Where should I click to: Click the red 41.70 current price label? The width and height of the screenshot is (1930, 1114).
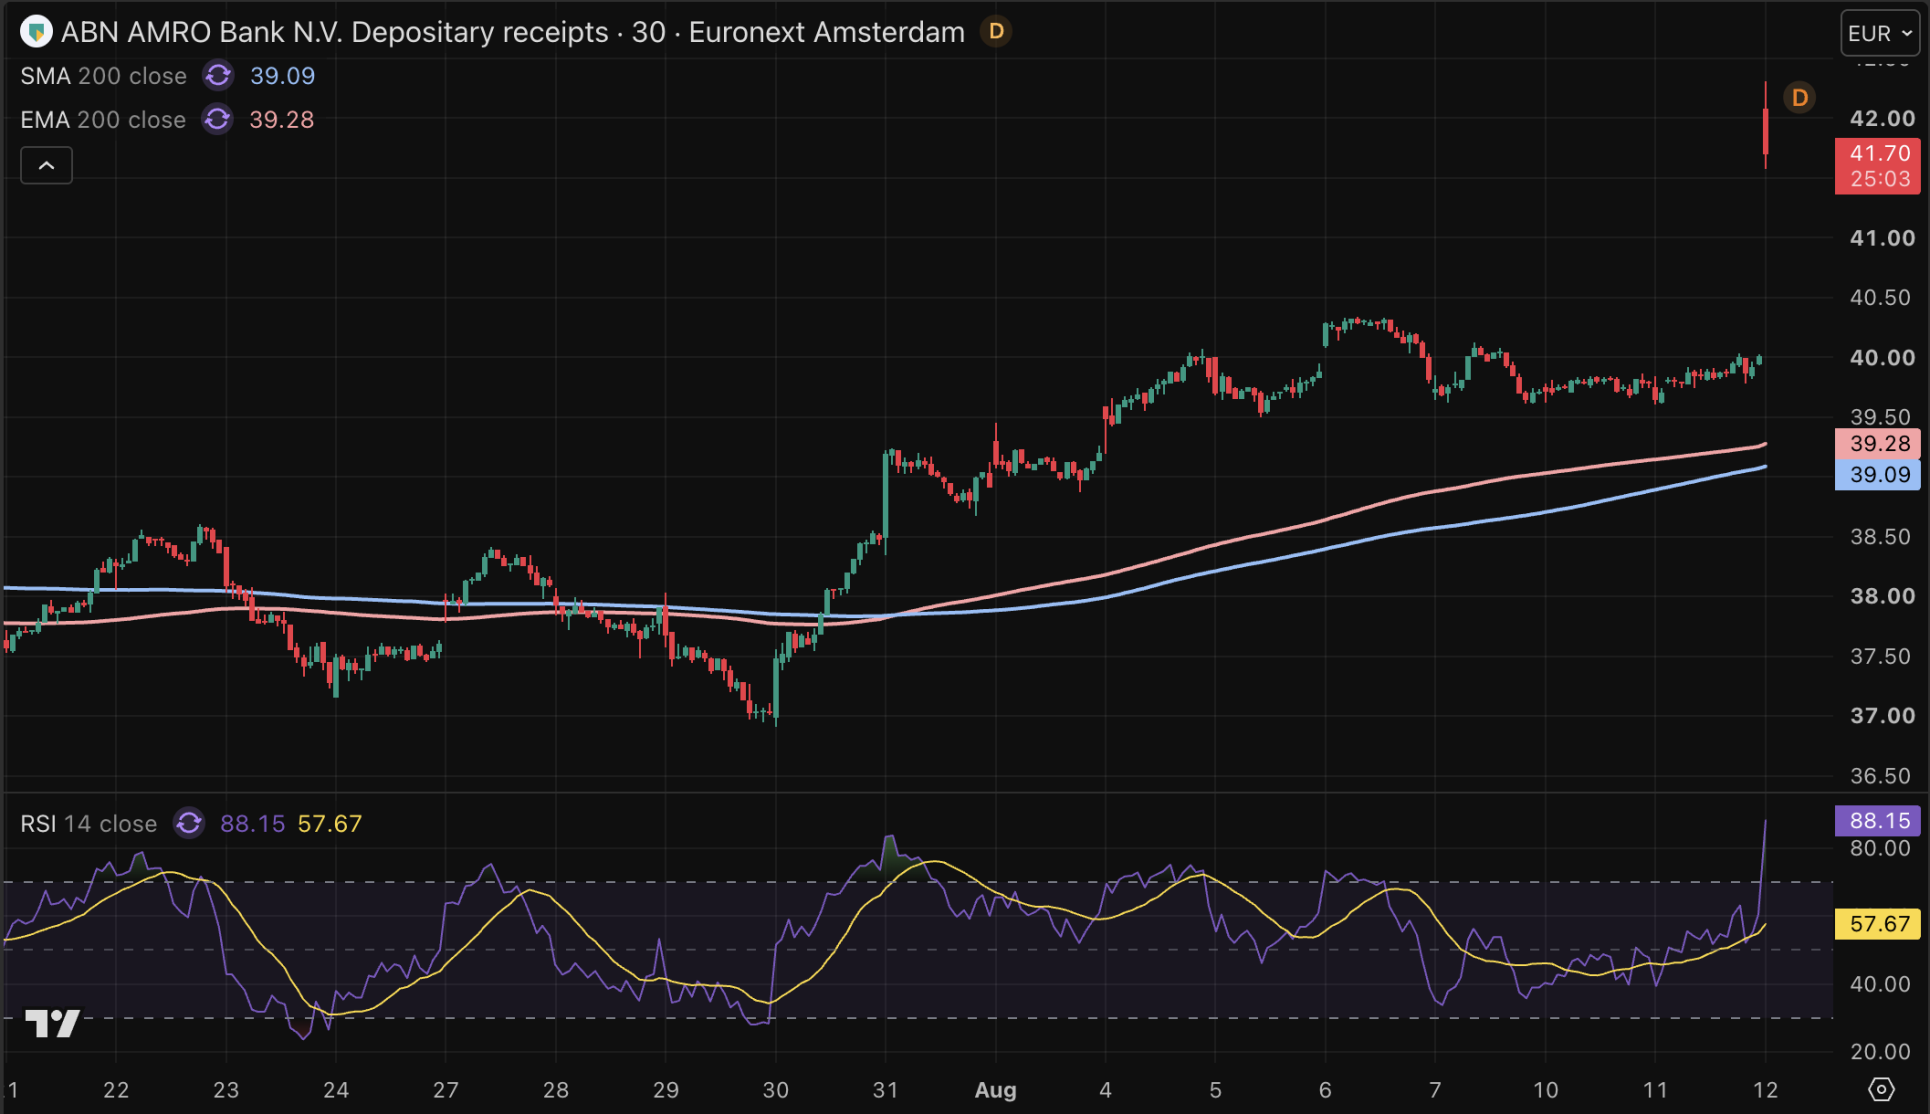point(1878,166)
